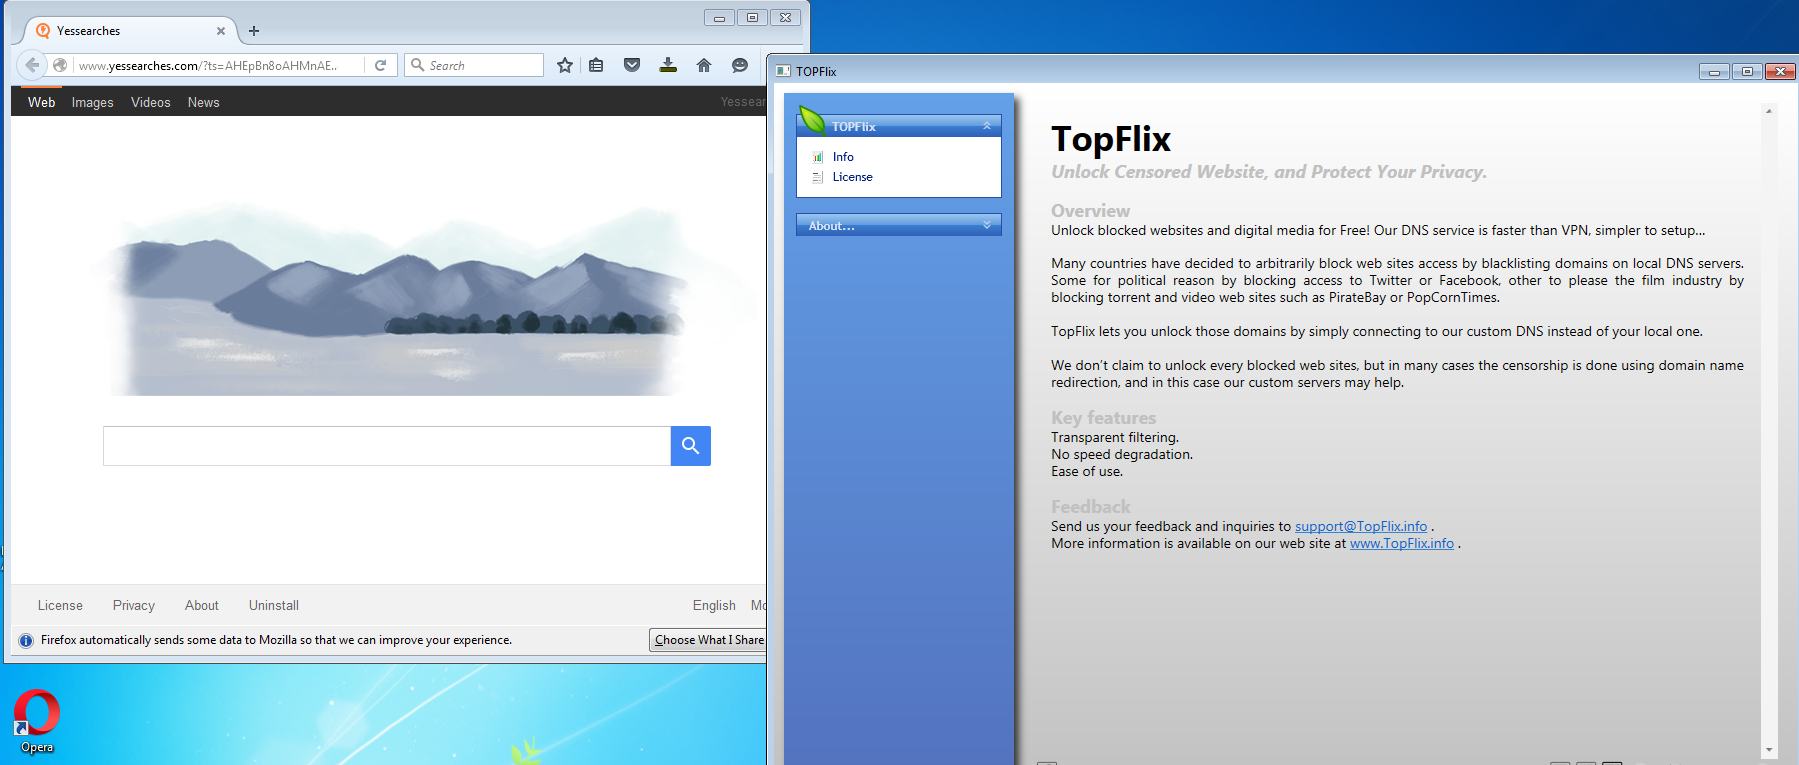The width and height of the screenshot is (1799, 765).
Task: Show Firefox bookmarks list icon
Action: (596, 65)
